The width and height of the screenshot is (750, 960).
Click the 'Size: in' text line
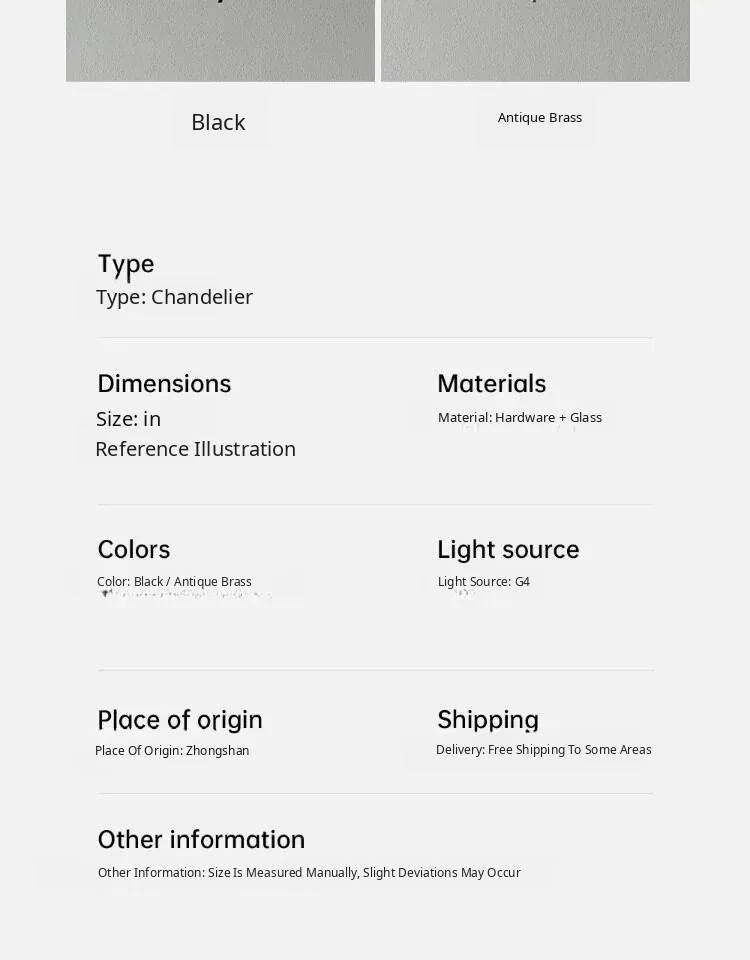[128, 419]
